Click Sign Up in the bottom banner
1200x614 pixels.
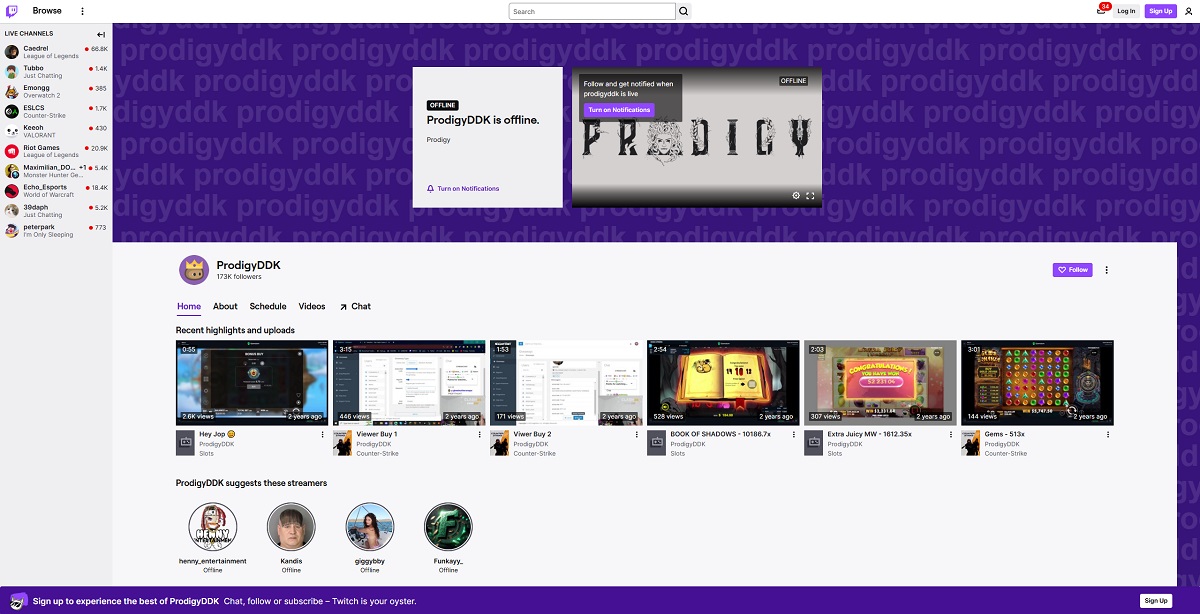point(1156,601)
